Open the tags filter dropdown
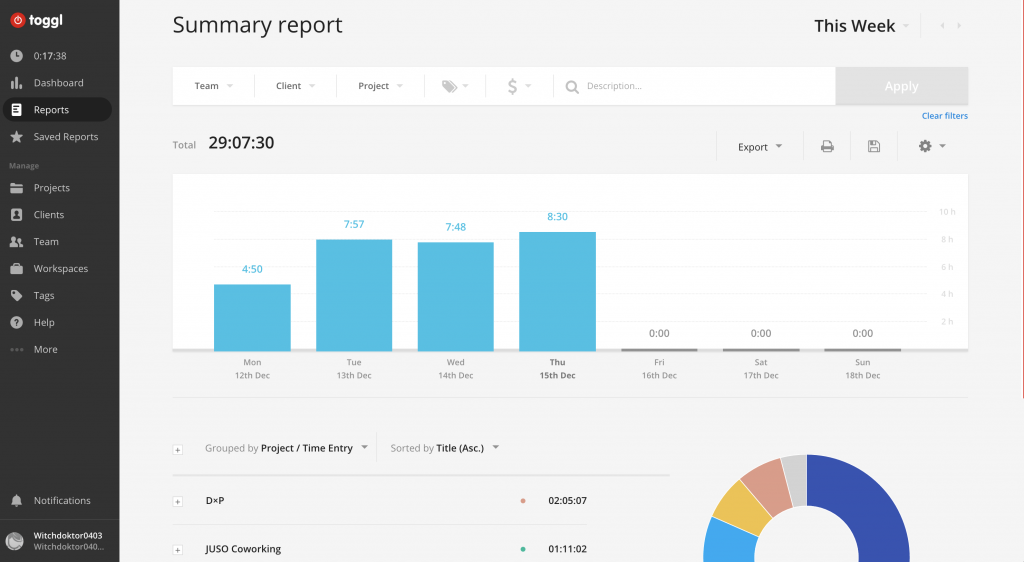 click(455, 86)
